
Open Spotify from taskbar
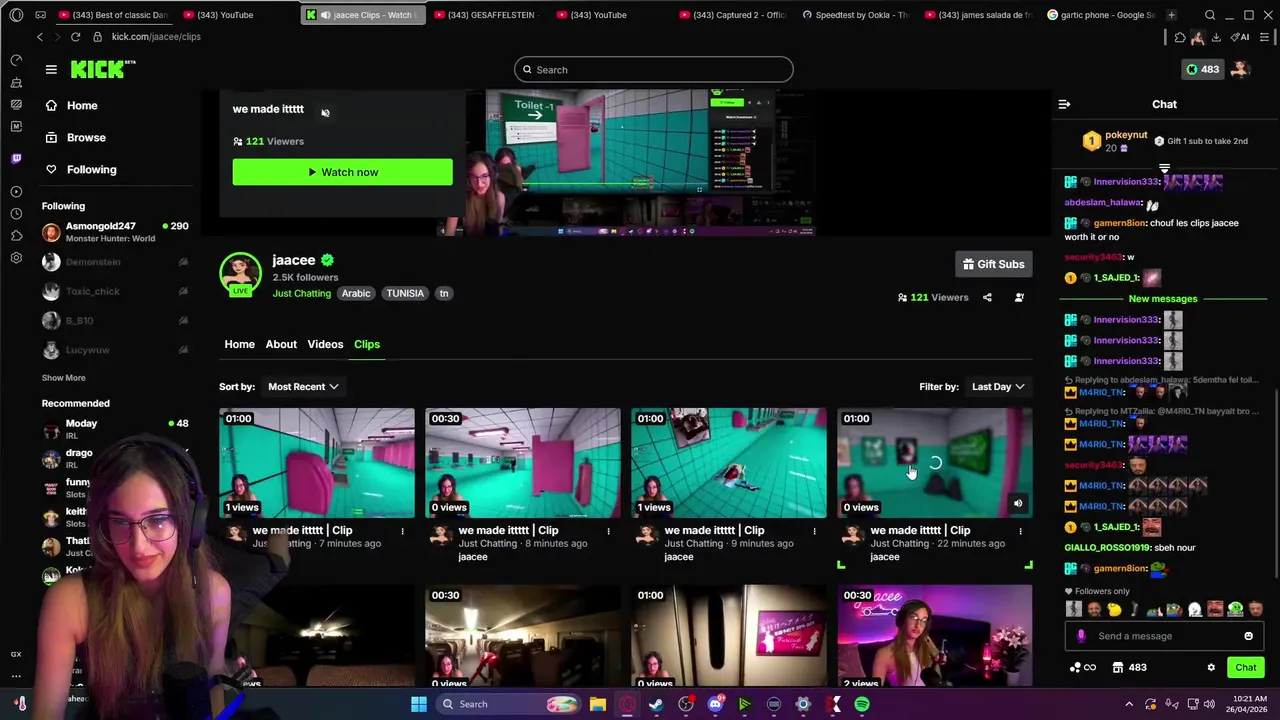pyautogui.click(x=862, y=704)
